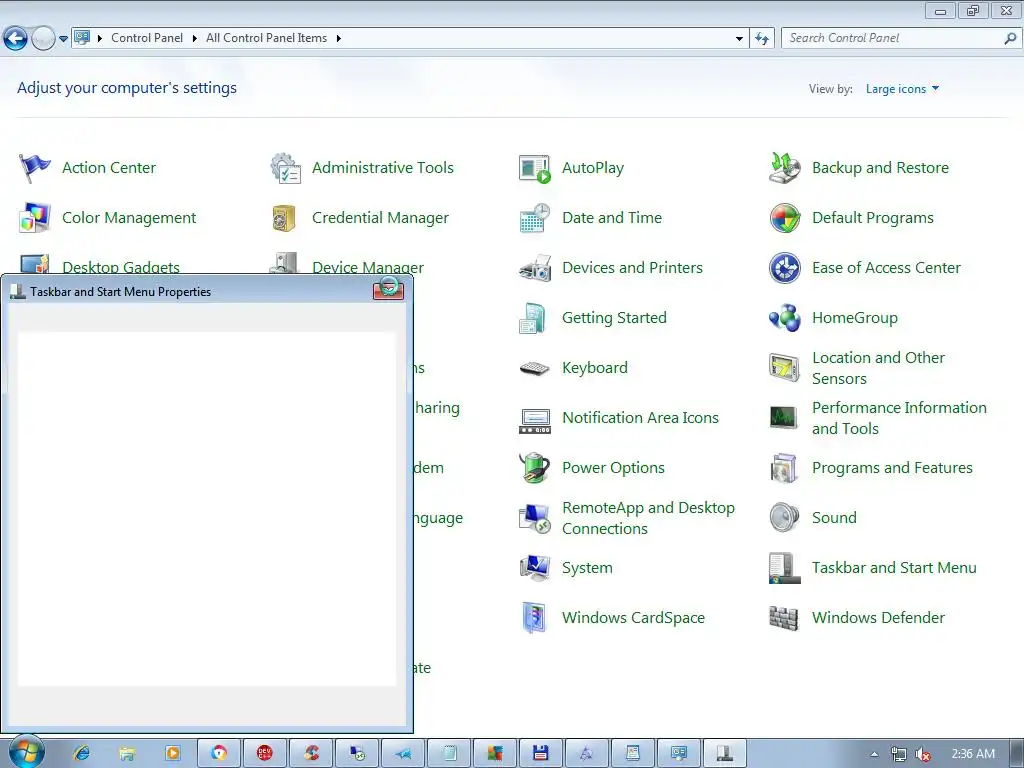Launch Windows Media Player from taskbar
Image resolution: width=1024 pixels, height=768 pixels.
pyautogui.click(x=173, y=753)
